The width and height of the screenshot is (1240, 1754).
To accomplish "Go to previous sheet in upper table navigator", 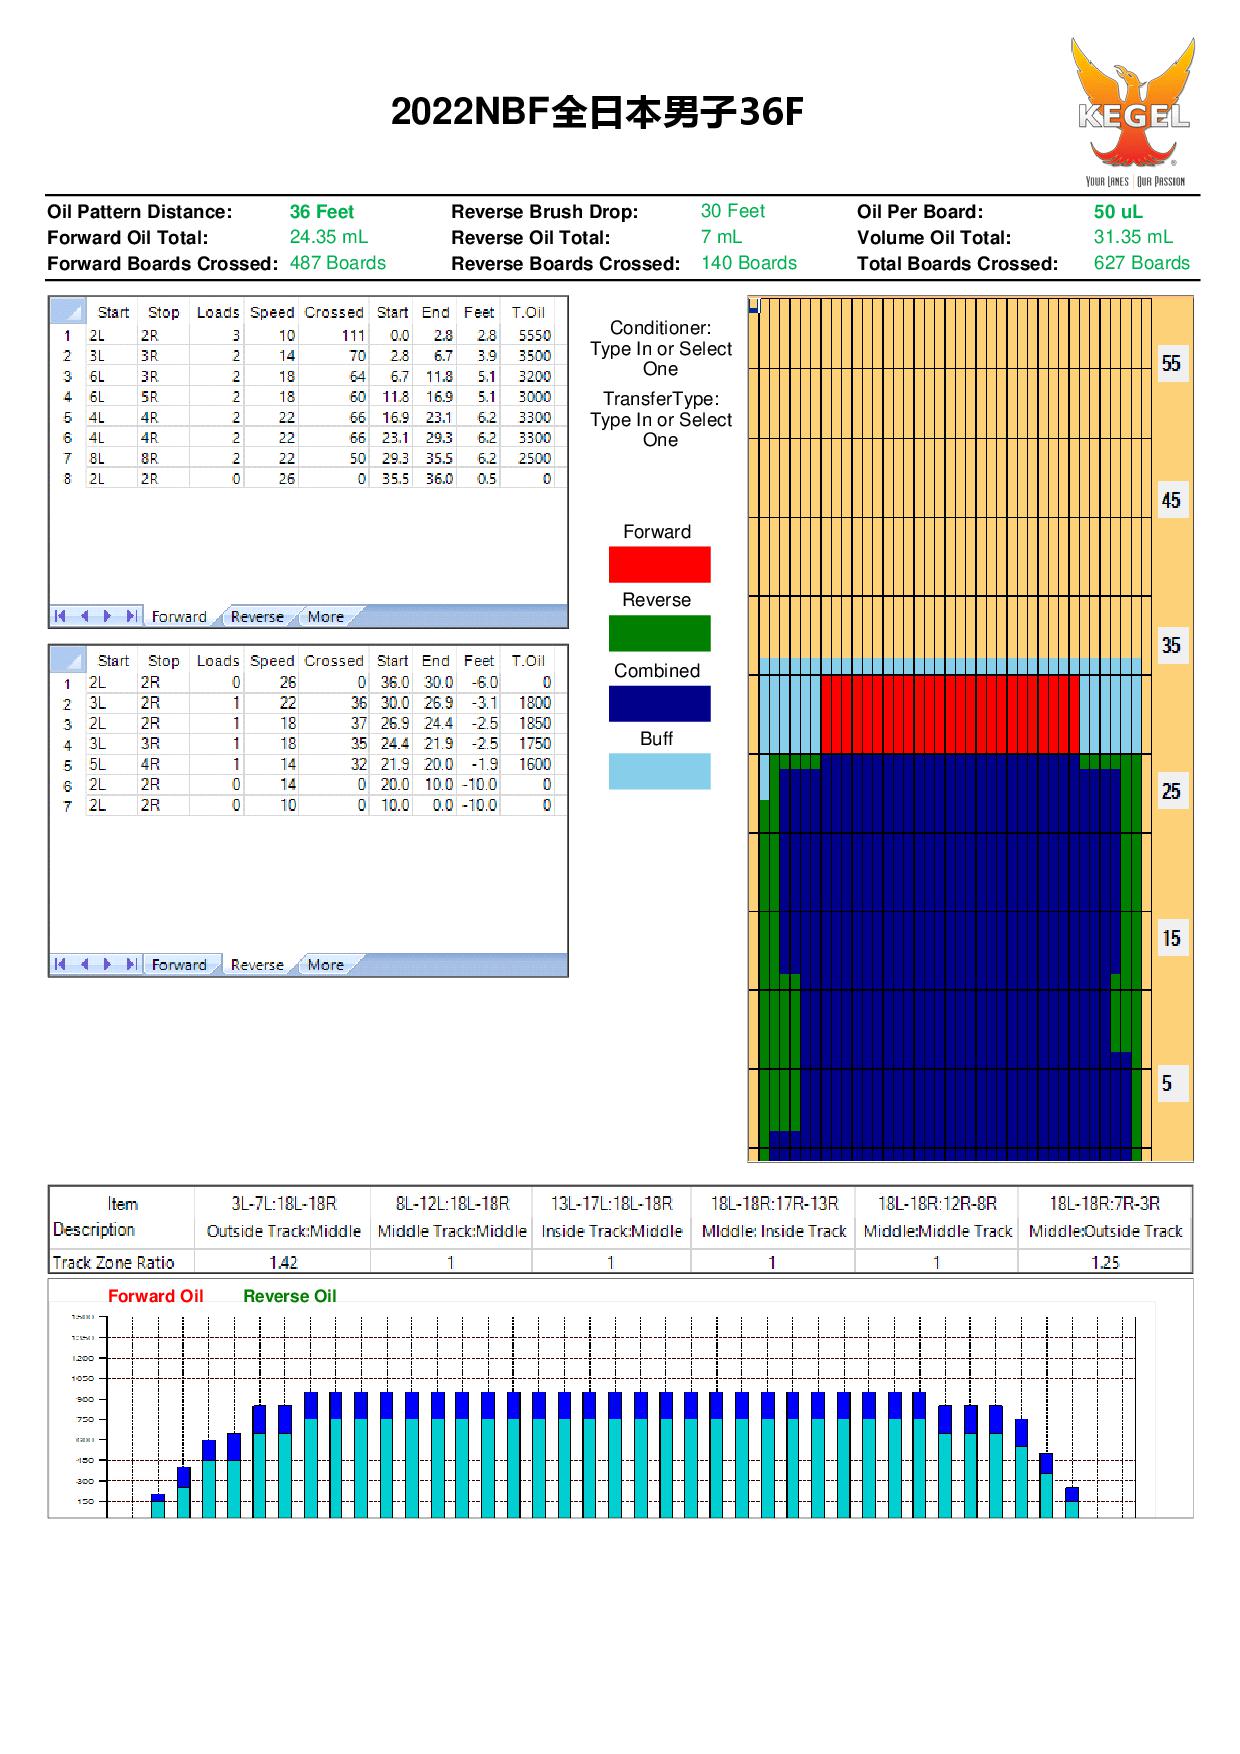I will (x=84, y=616).
